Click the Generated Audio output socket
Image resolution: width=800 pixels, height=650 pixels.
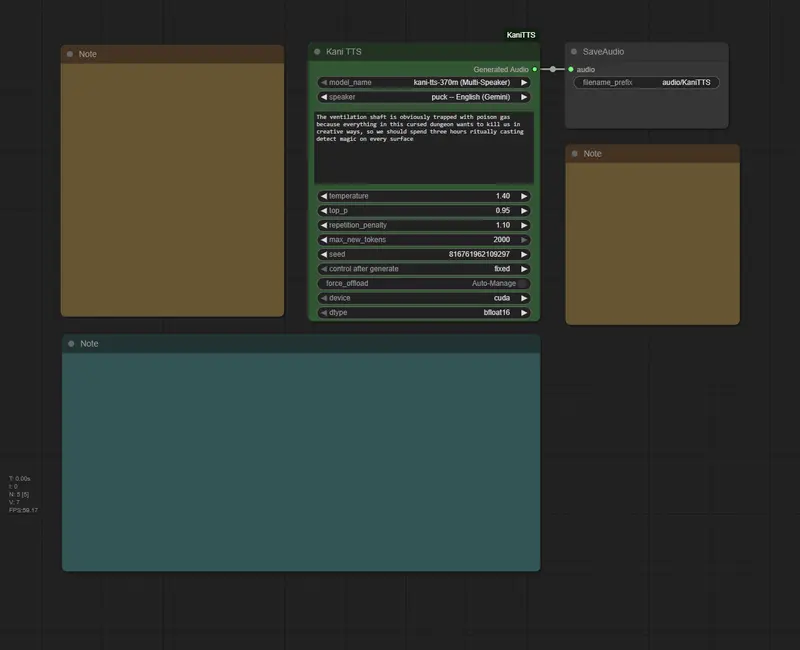[535, 69]
